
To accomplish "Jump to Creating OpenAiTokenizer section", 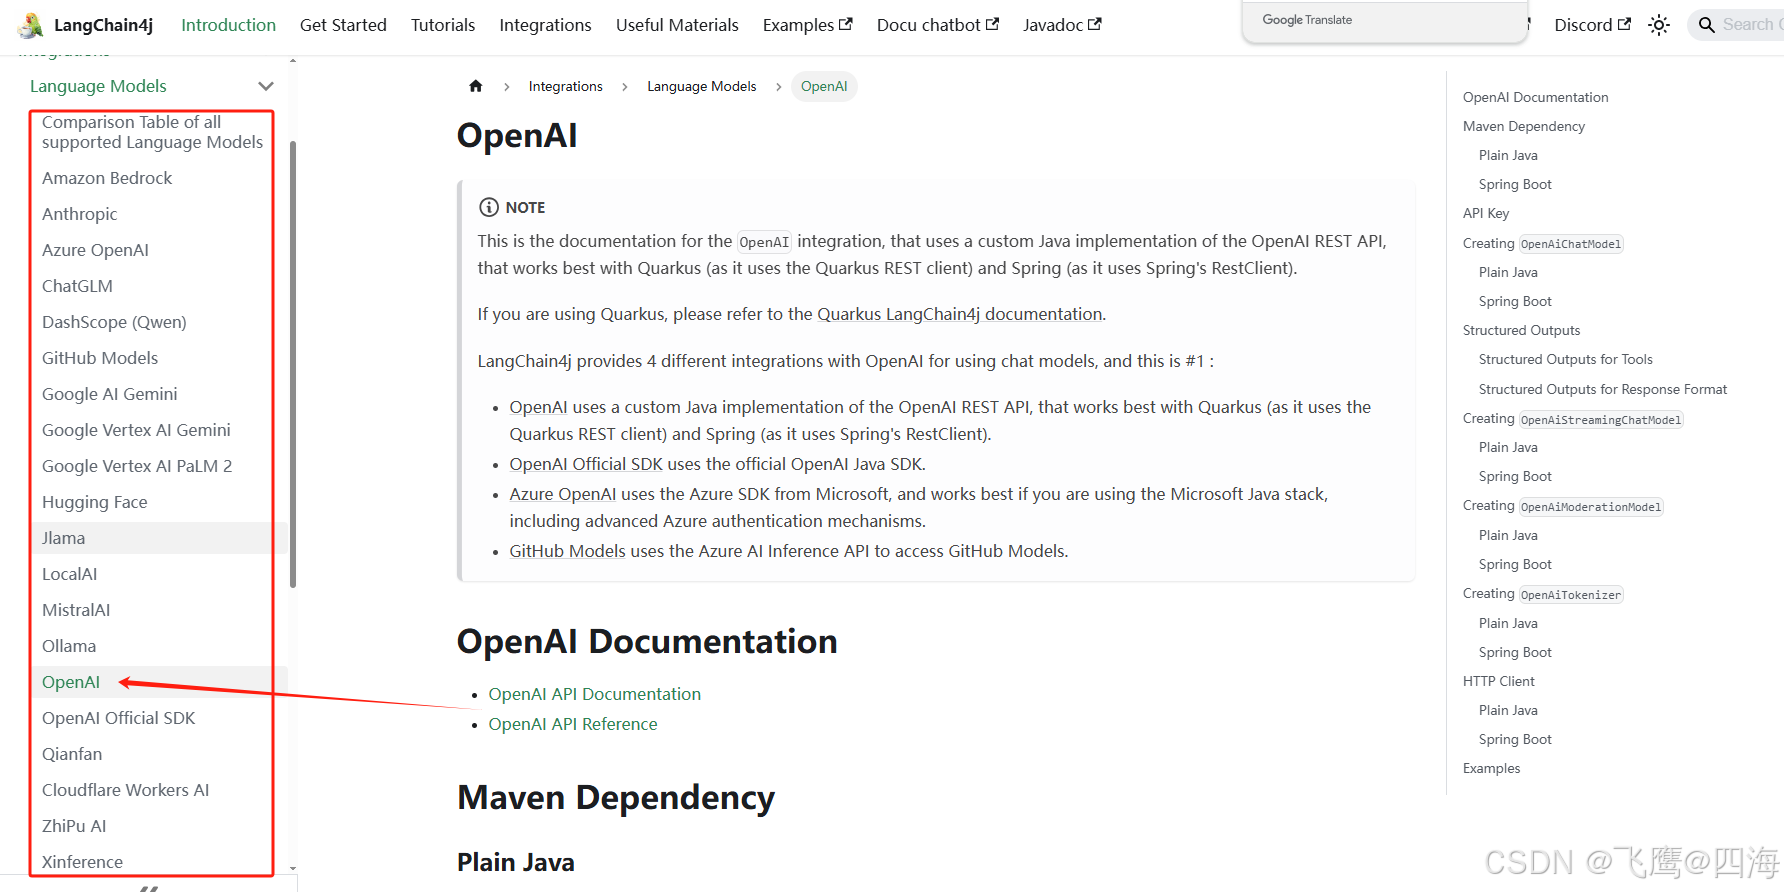I will pos(1542,594).
